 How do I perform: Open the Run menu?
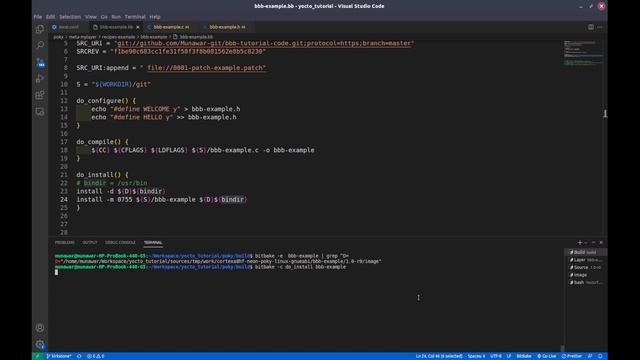116,17
